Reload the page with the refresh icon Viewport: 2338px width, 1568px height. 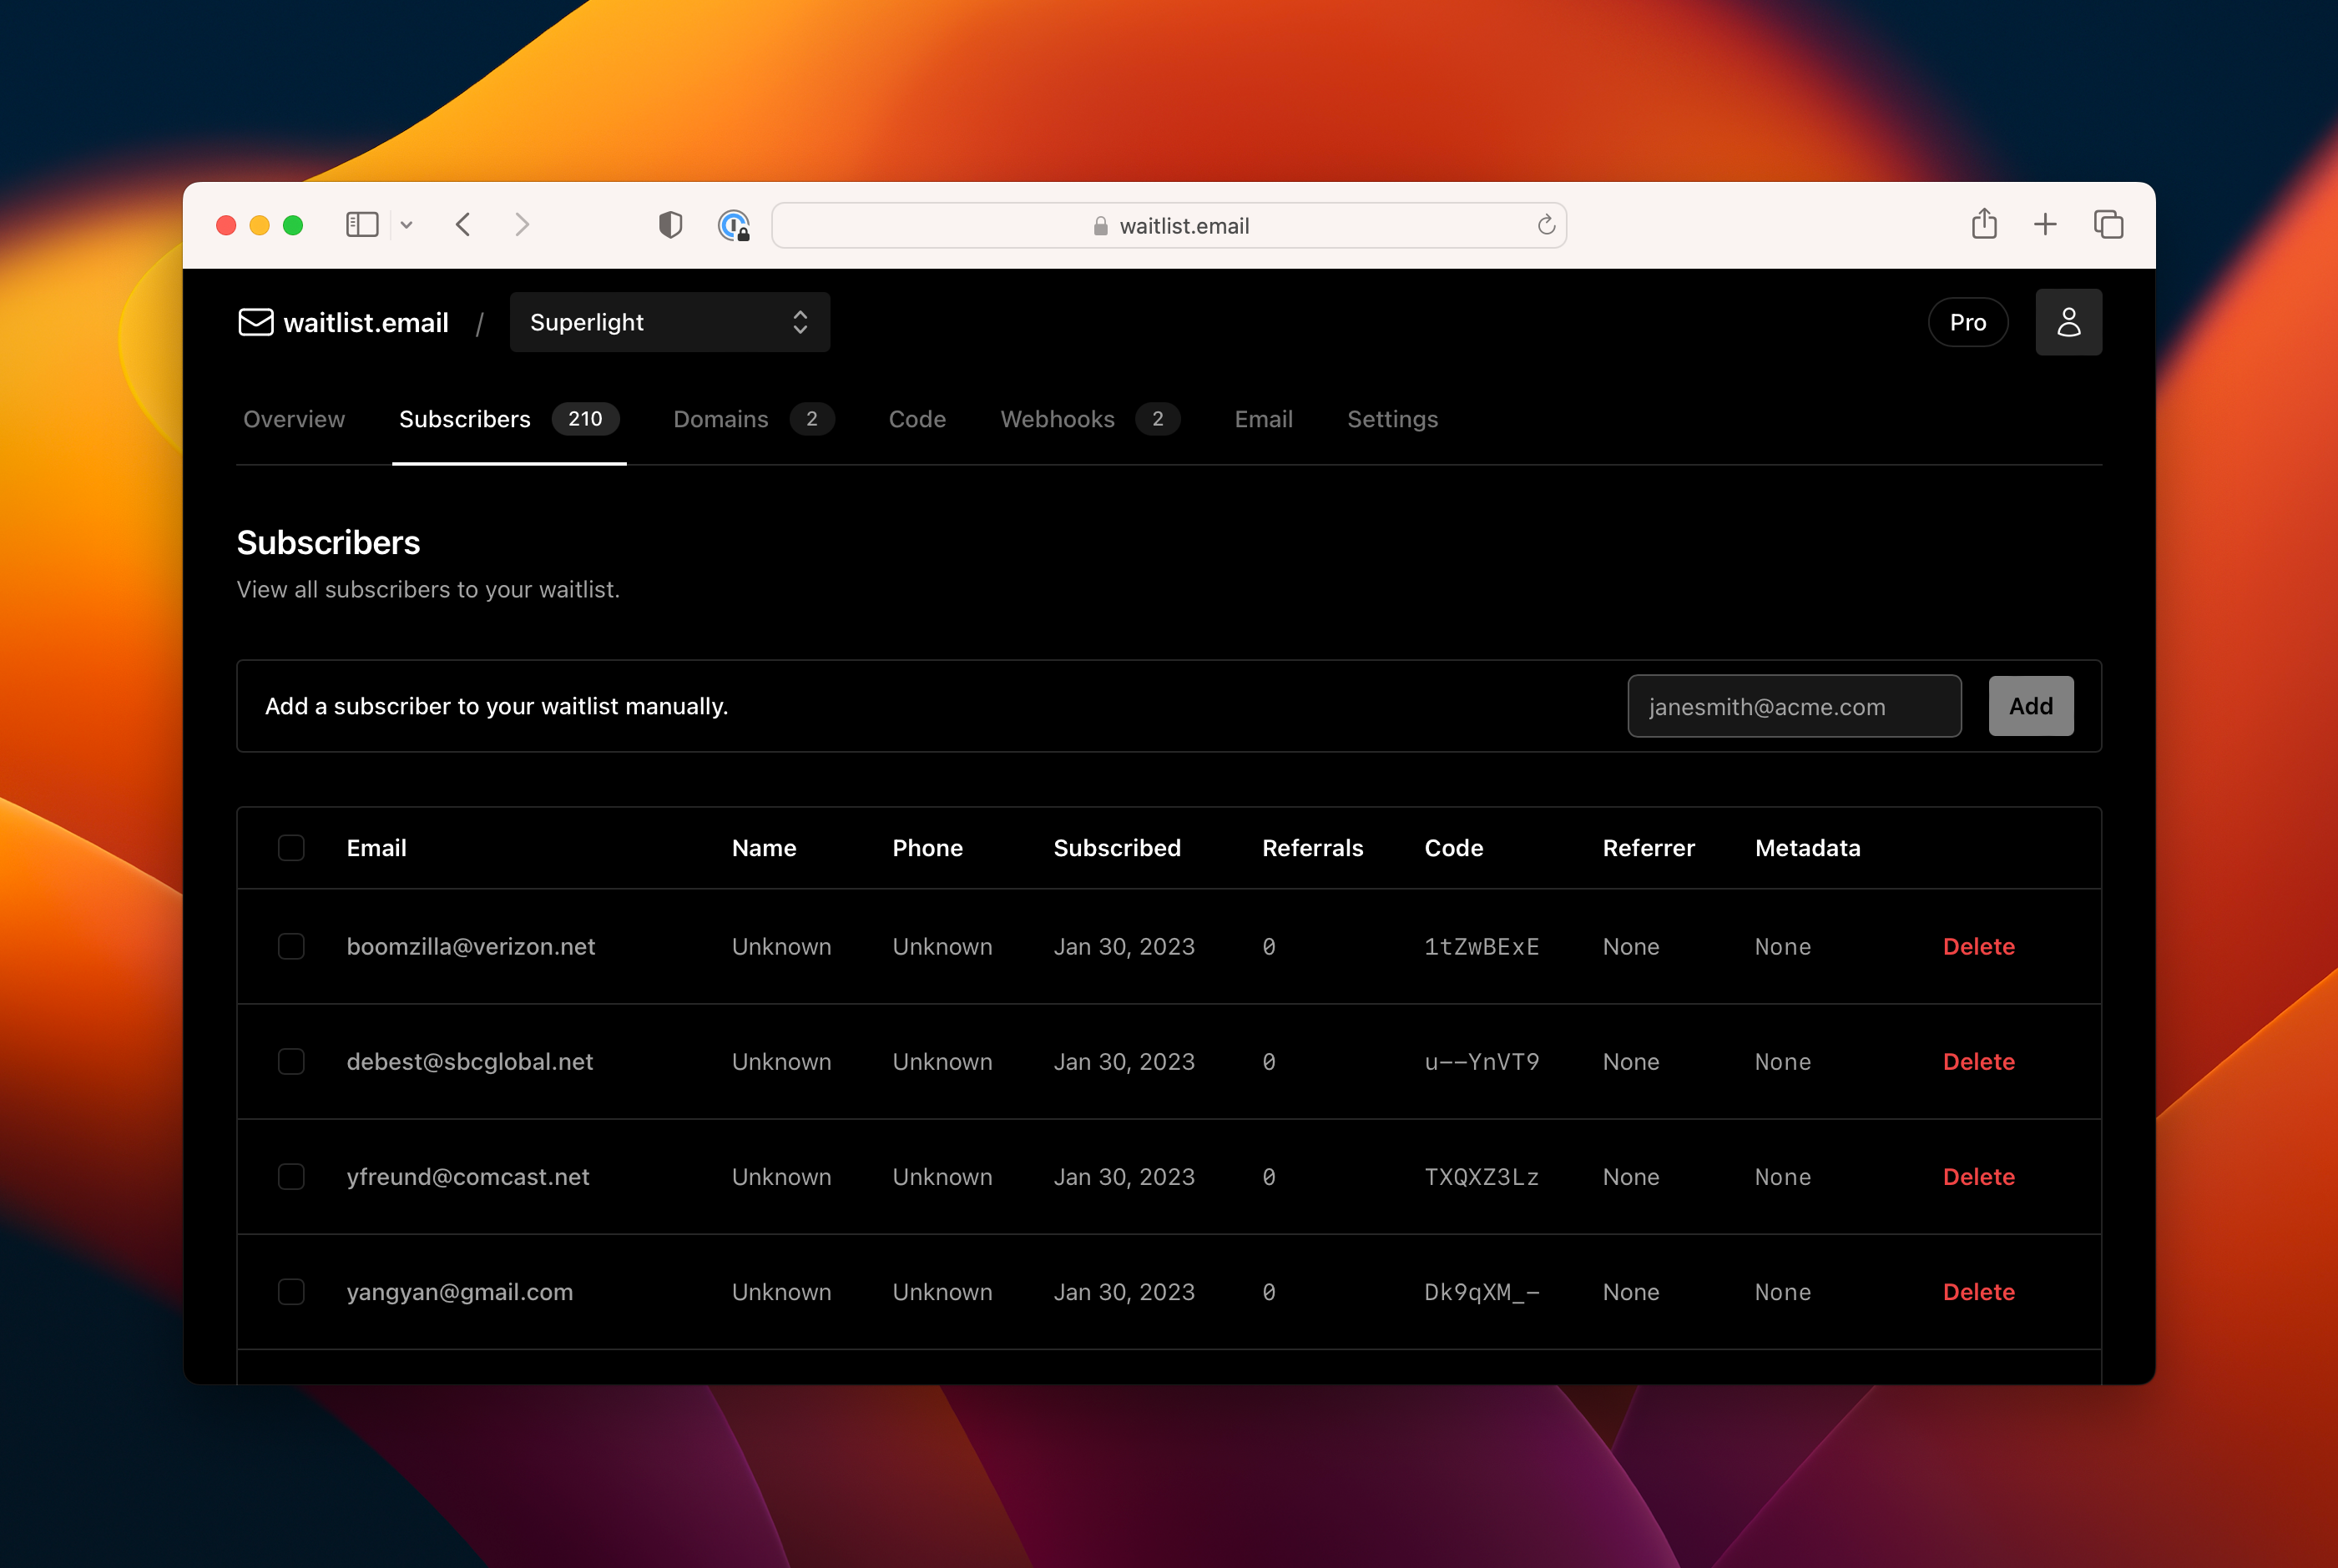1546,225
